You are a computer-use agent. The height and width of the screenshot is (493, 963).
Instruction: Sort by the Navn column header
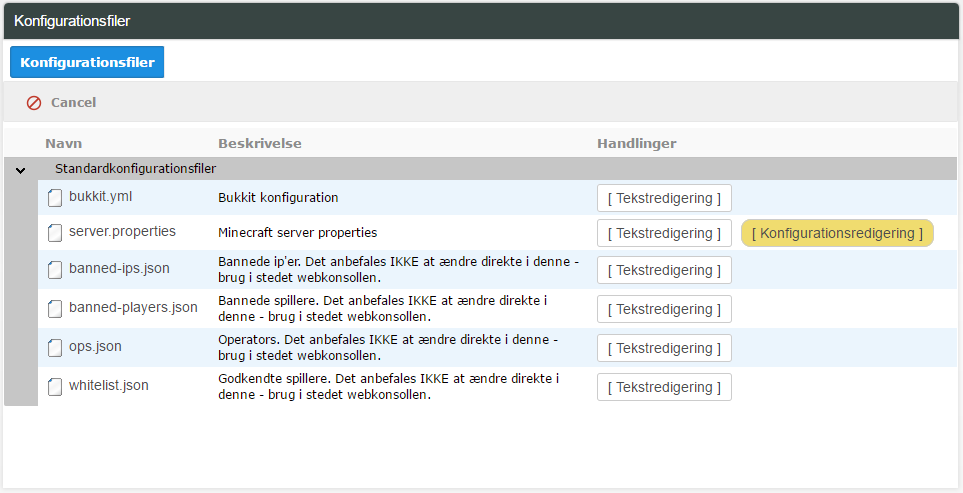coord(64,144)
